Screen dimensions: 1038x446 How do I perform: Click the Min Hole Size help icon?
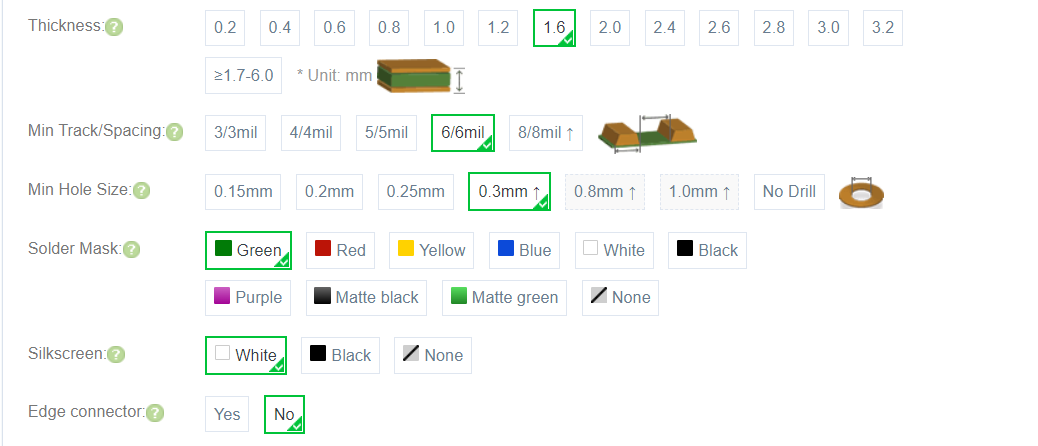pos(142,191)
